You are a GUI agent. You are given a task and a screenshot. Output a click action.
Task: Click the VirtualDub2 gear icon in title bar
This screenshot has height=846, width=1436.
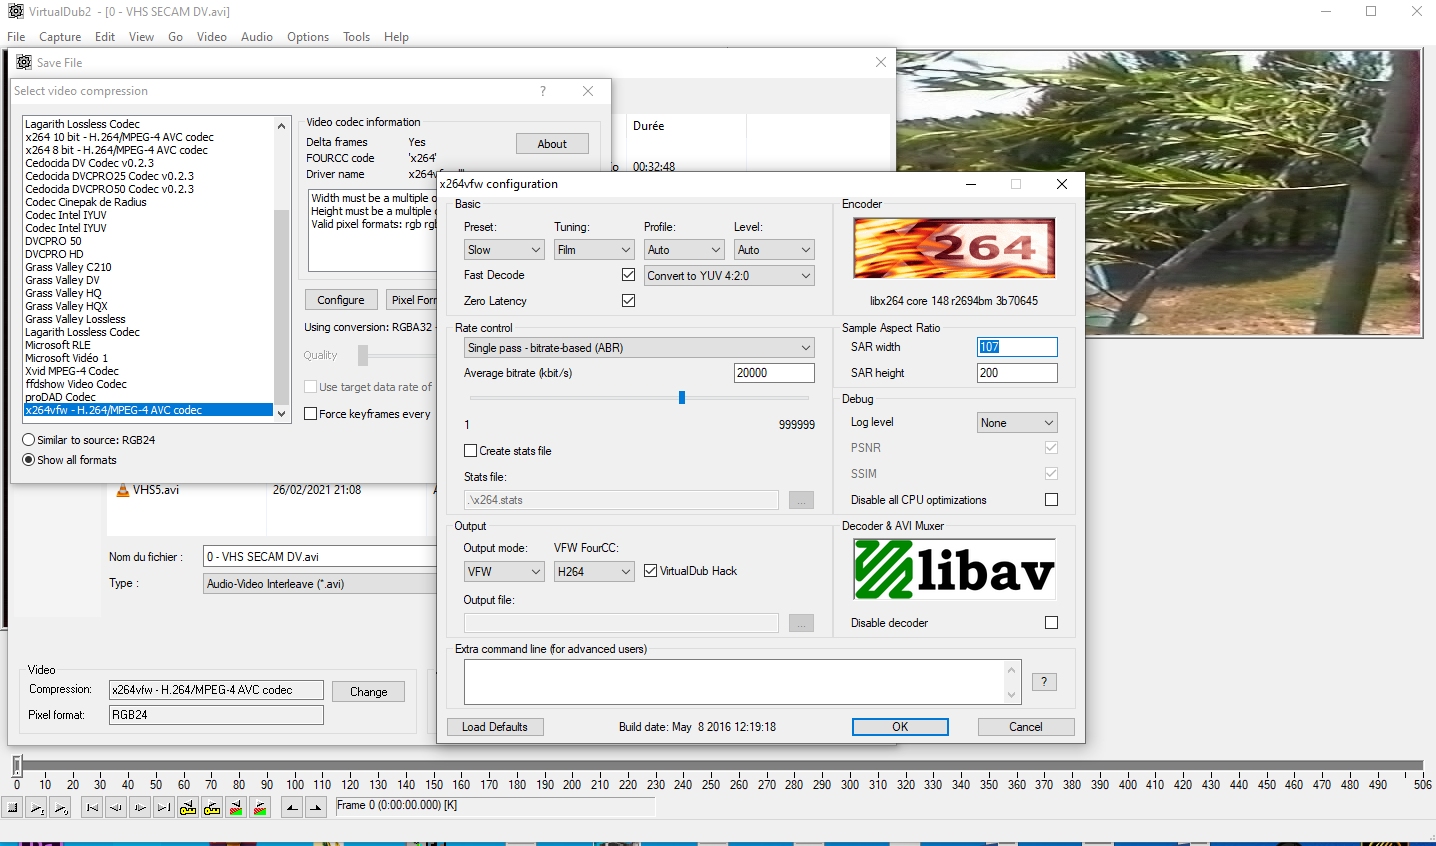[x=15, y=11]
